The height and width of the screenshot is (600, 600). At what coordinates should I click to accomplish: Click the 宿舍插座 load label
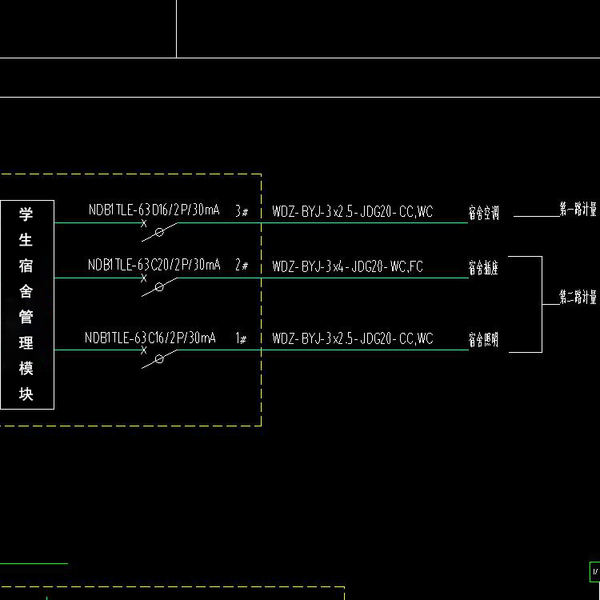point(484,267)
